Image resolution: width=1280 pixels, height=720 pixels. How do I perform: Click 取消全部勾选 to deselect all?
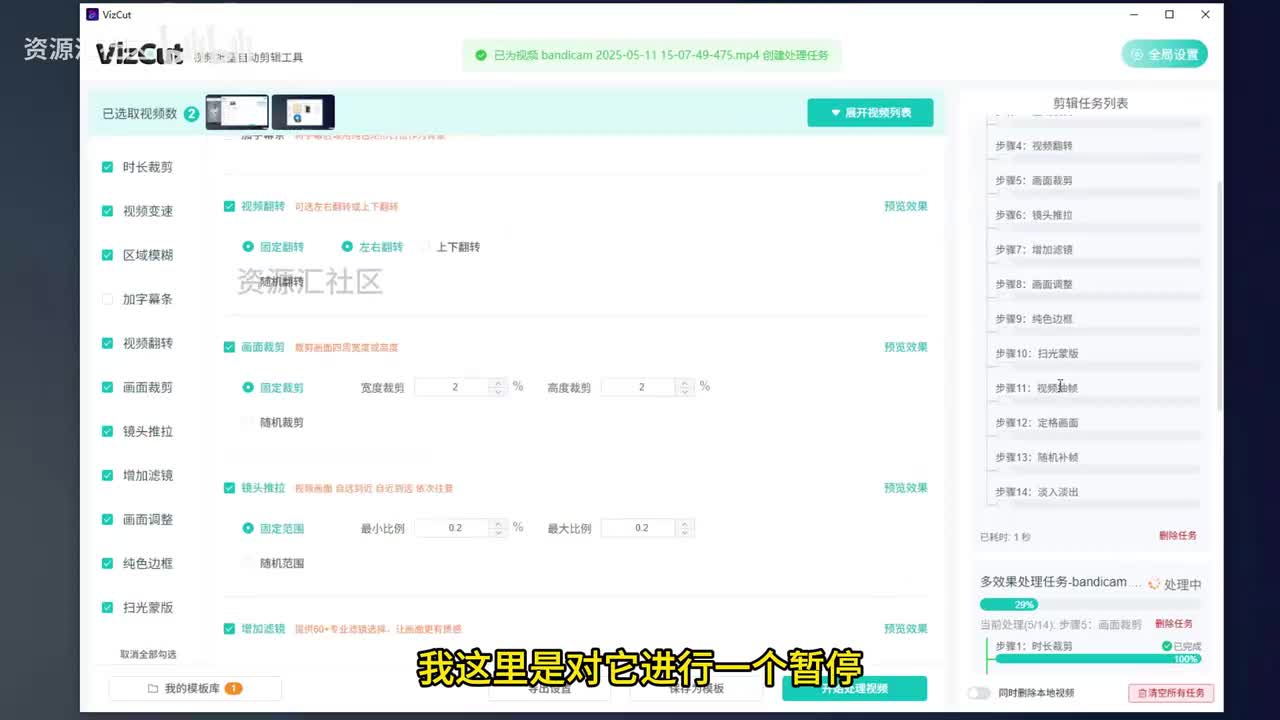[148, 654]
